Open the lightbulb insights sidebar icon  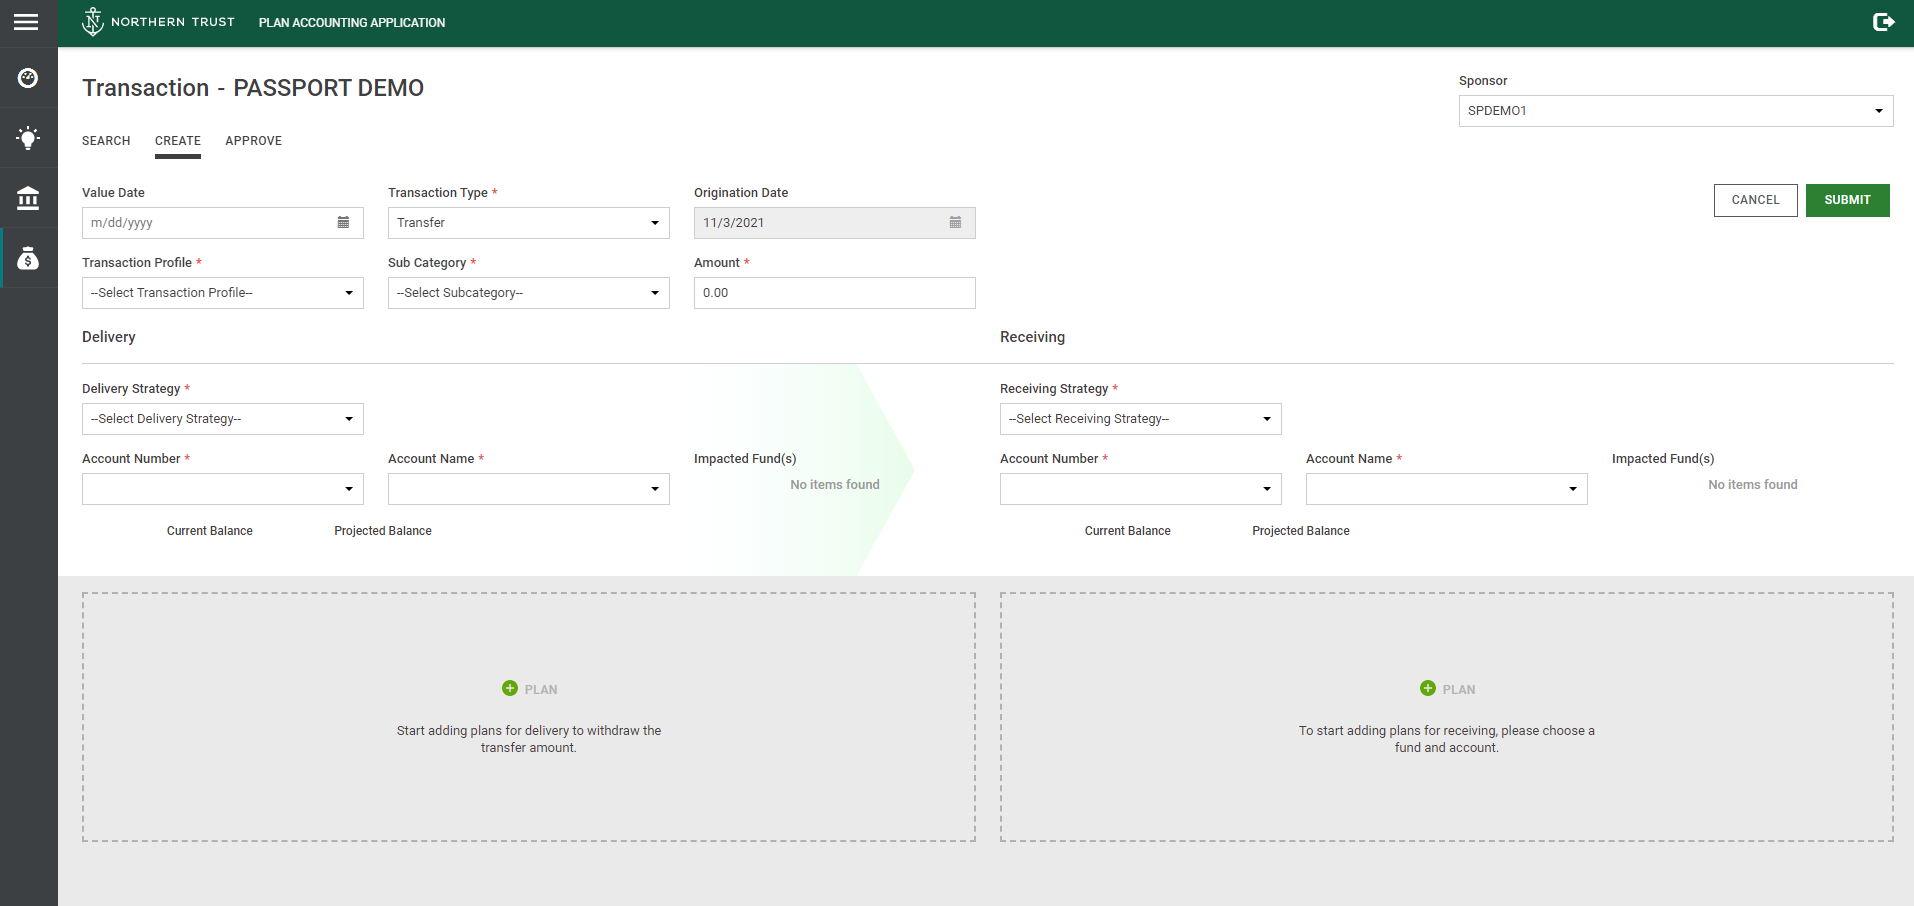pyautogui.click(x=28, y=138)
